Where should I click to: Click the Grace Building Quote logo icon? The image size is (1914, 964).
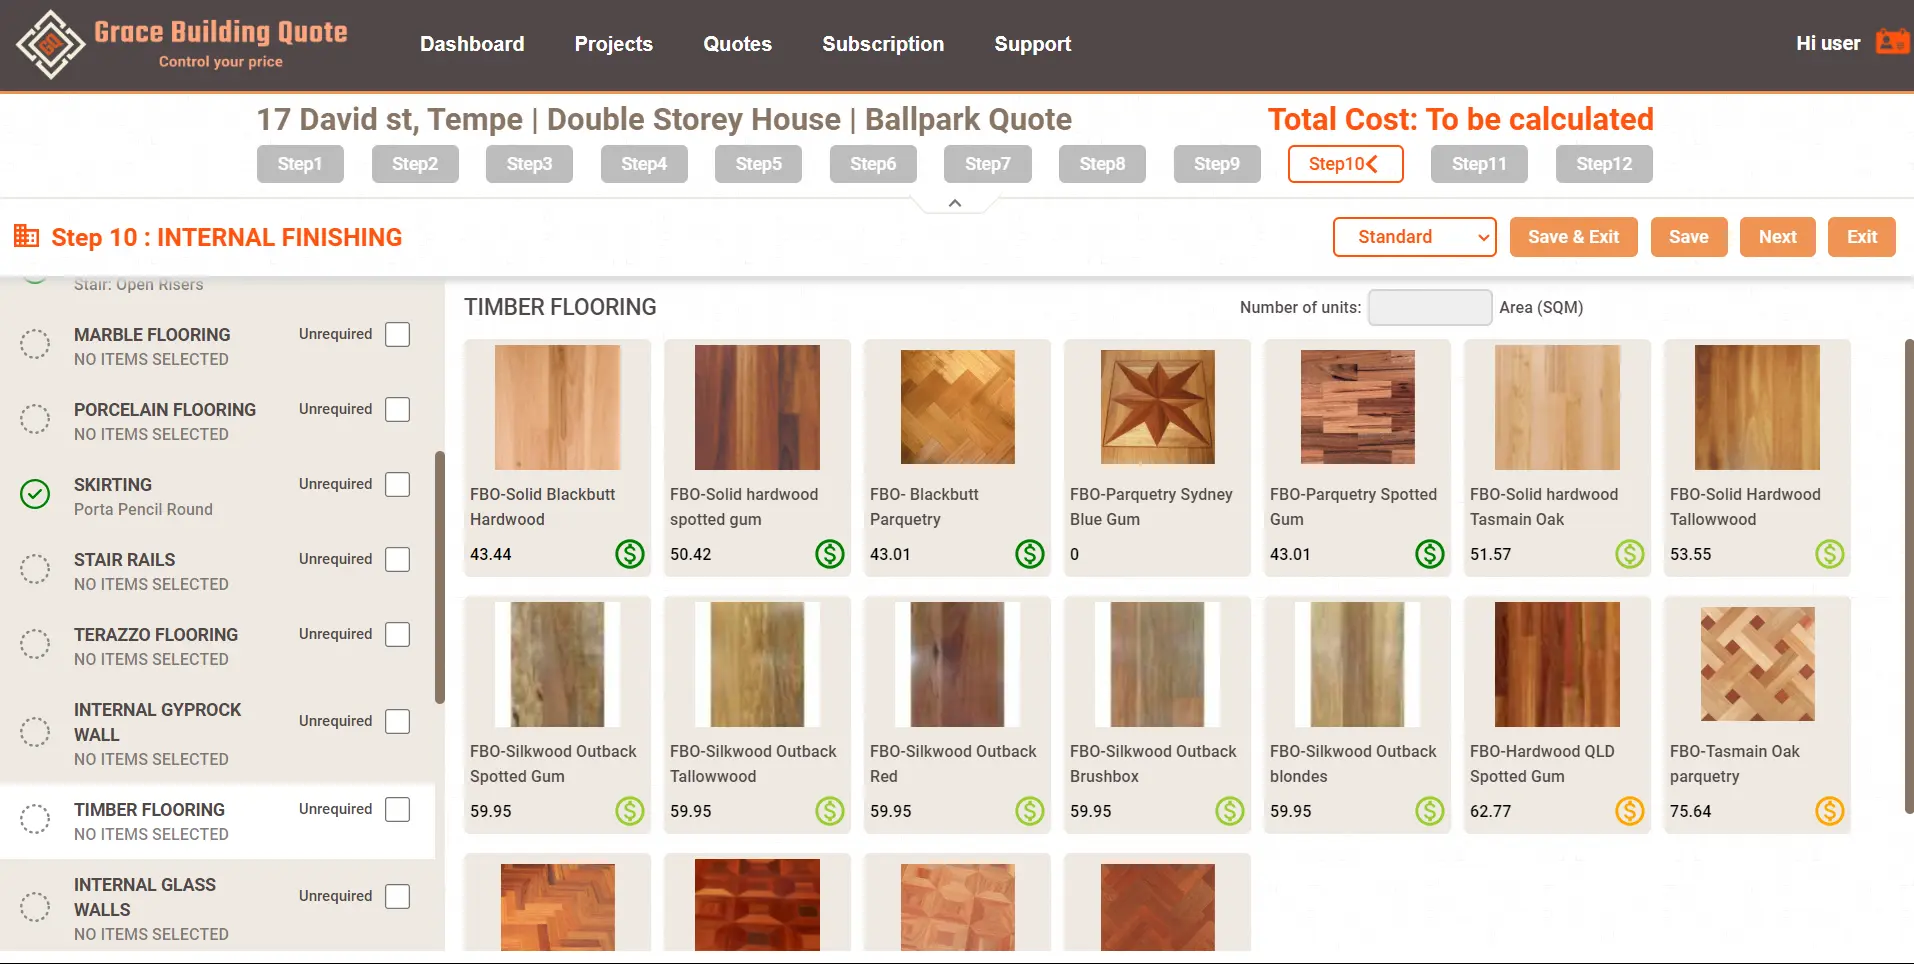coord(50,45)
